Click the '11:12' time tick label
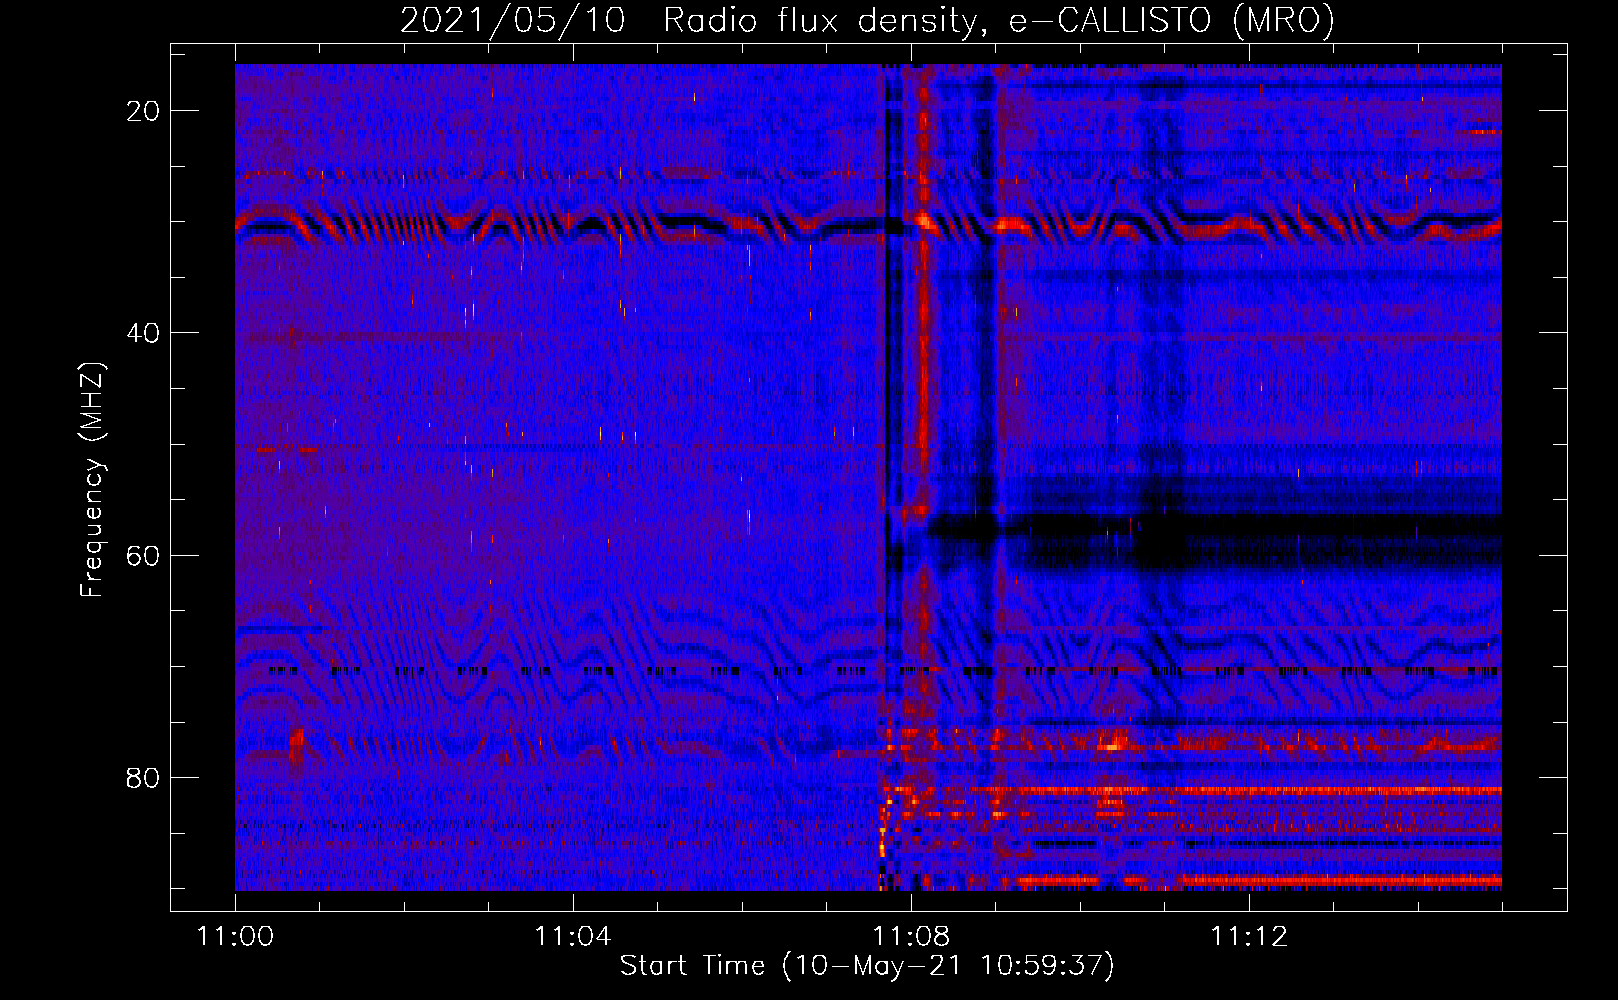The image size is (1618, 1000). tap(1248, 937)
